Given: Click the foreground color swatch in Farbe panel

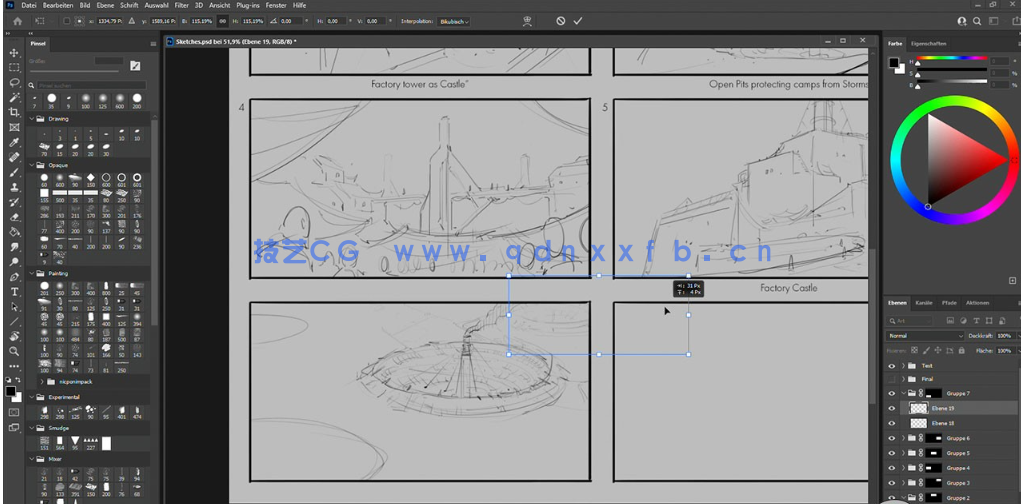Looking at the screenshot, I should point(894,63).
